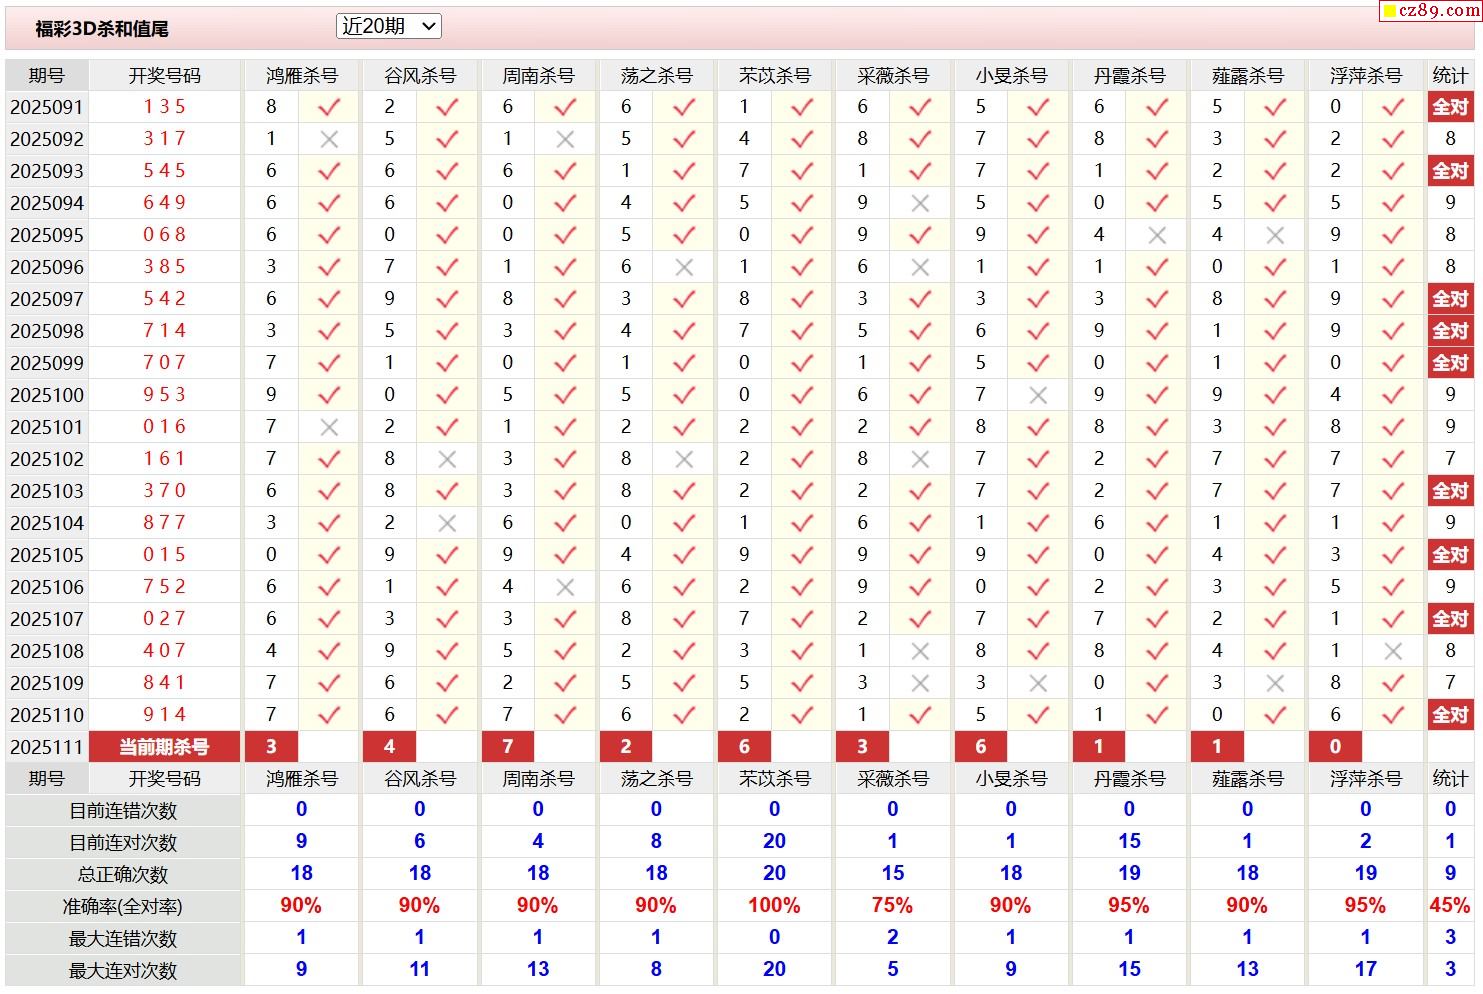Click the 全对 badge for issue 2025091
The image size is (1483, 994).
click(1450, 107)
